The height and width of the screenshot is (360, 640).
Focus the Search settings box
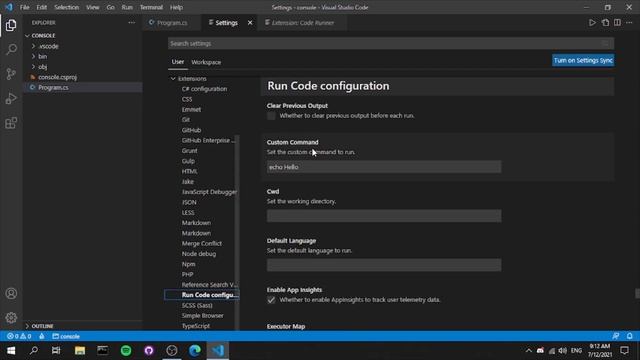[391, 43]
